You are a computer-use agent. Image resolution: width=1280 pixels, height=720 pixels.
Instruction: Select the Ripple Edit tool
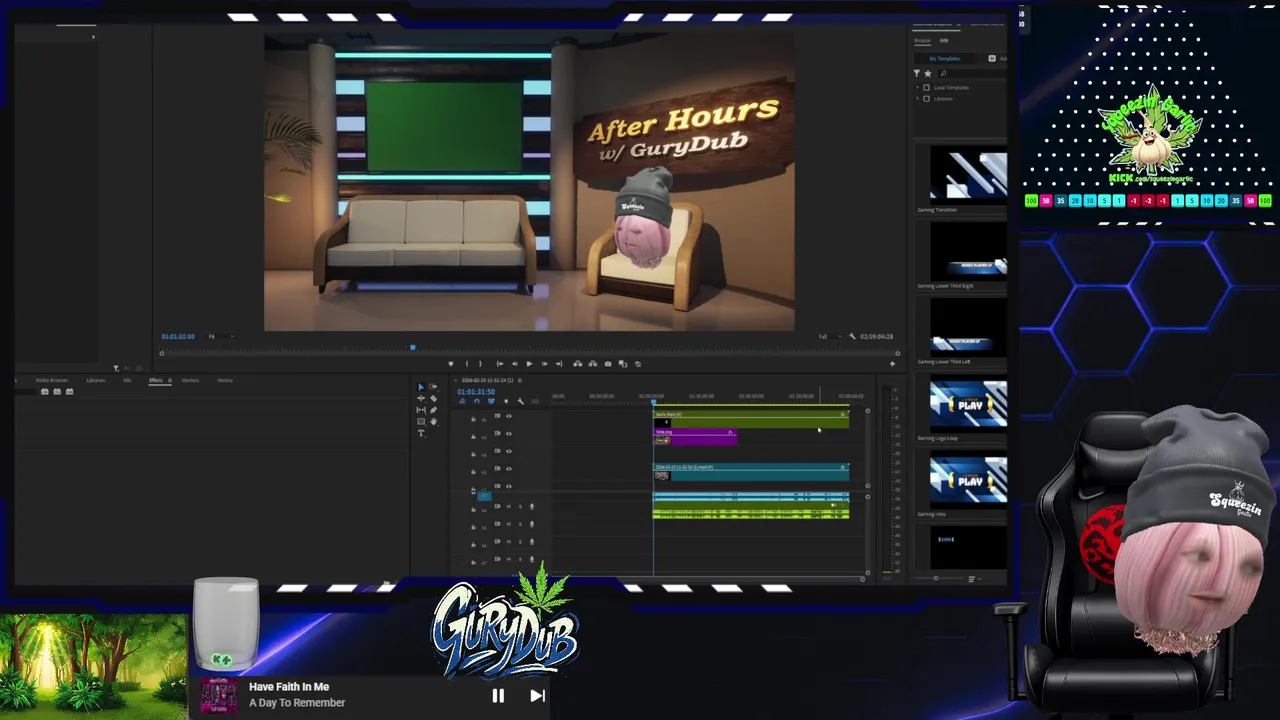(421, 398)
